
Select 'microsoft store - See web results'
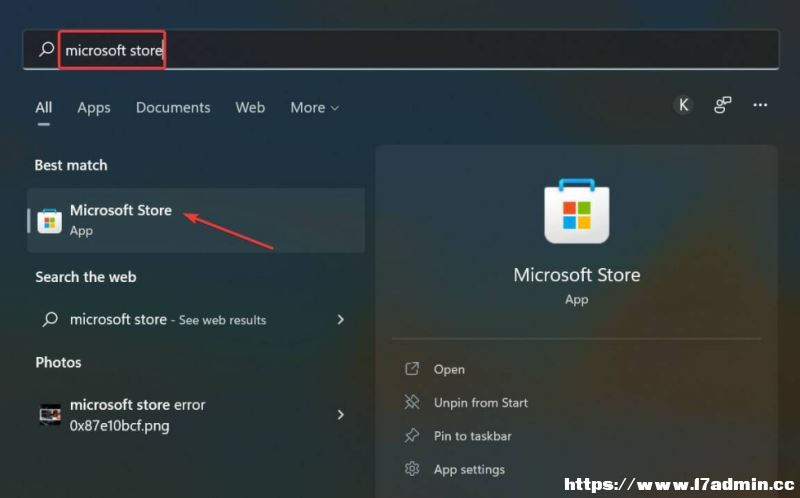tap(196, 320)
